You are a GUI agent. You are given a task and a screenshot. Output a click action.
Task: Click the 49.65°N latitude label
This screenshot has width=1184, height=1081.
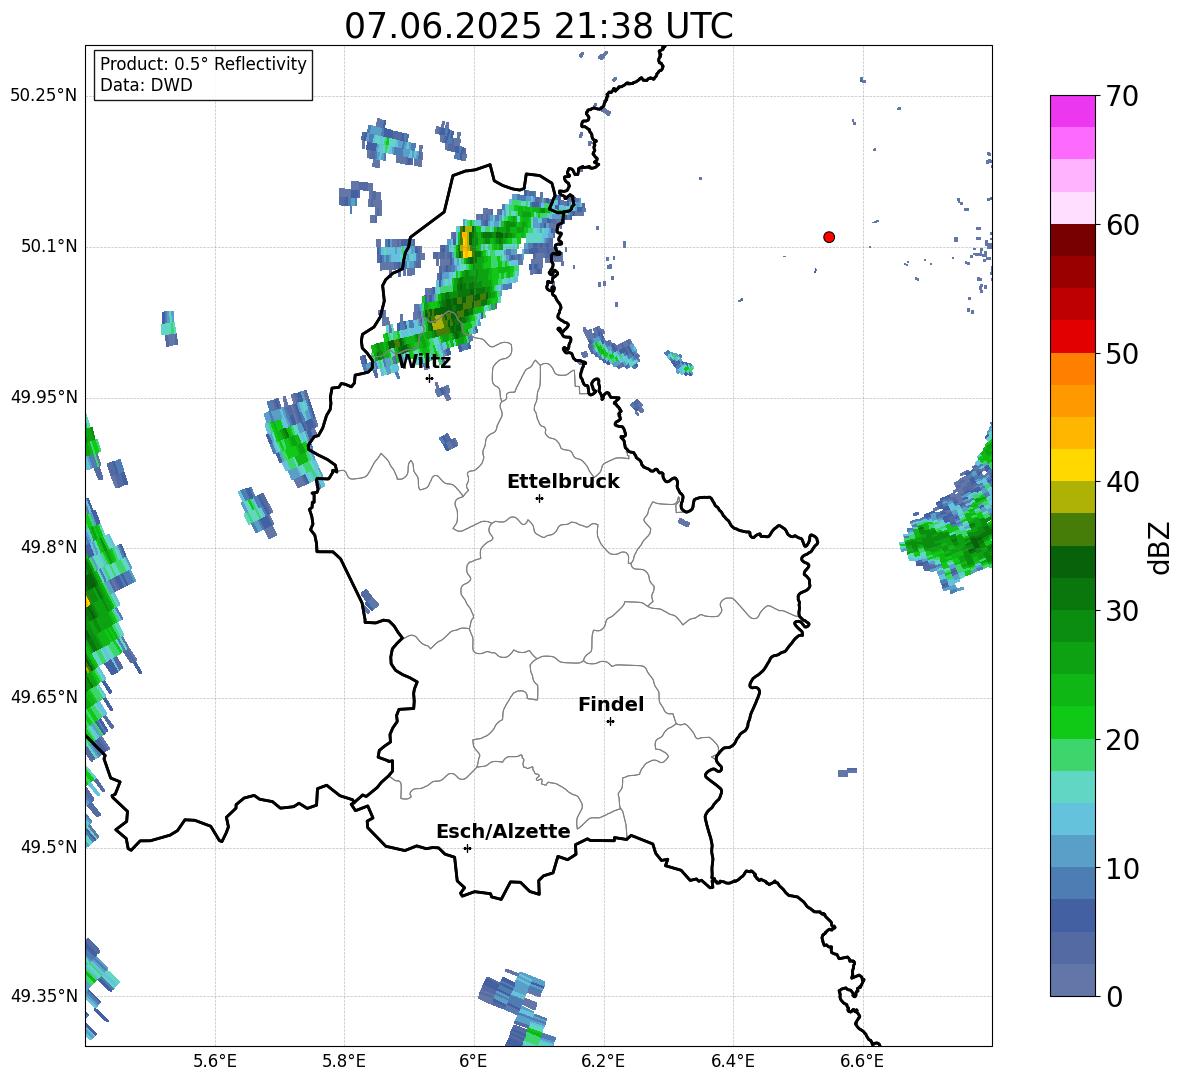pyautogui.click(x=43, y=697)
